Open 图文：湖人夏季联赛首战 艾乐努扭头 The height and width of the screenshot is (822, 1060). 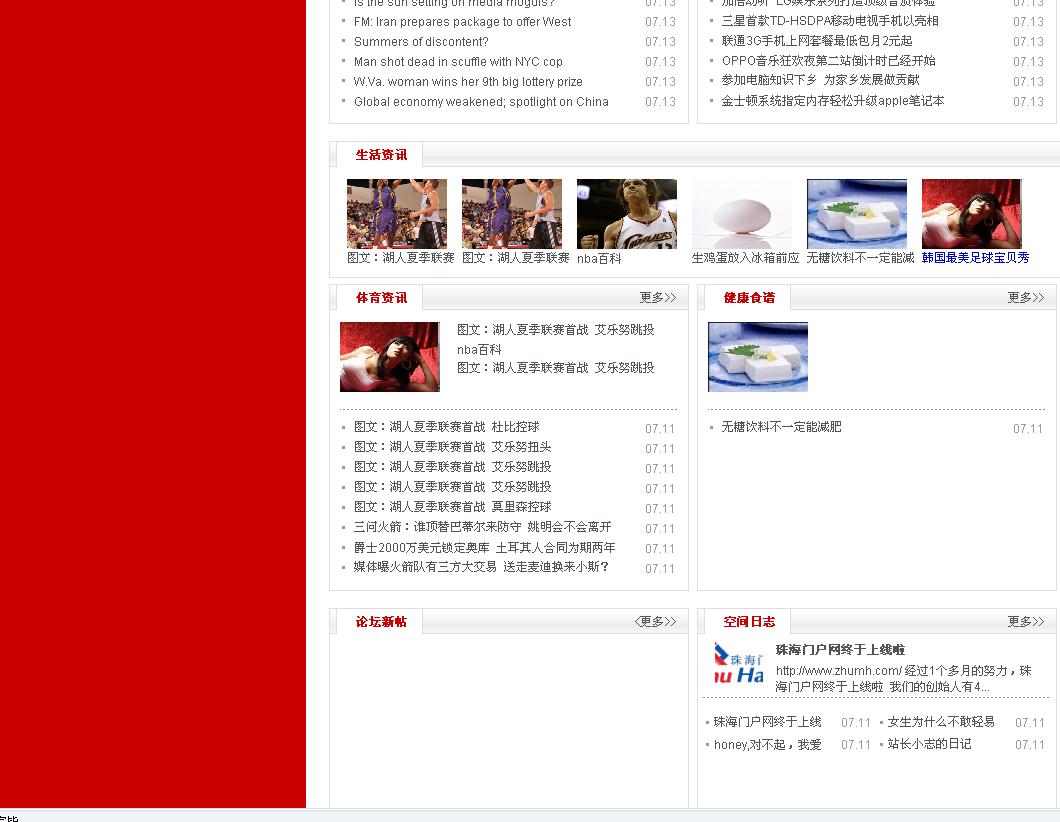tap(452, 447)
